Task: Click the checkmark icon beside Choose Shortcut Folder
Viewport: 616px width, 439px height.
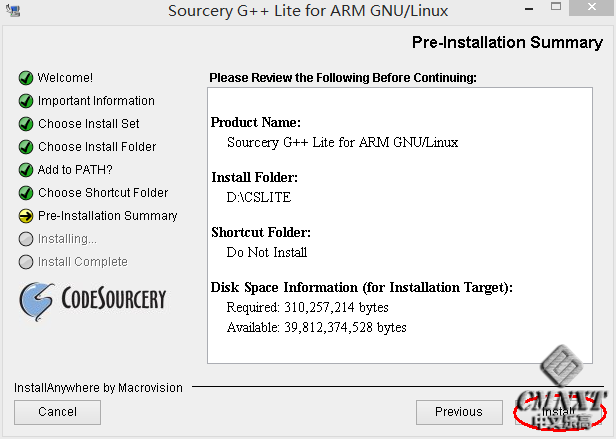Action: tap(26, 193)
